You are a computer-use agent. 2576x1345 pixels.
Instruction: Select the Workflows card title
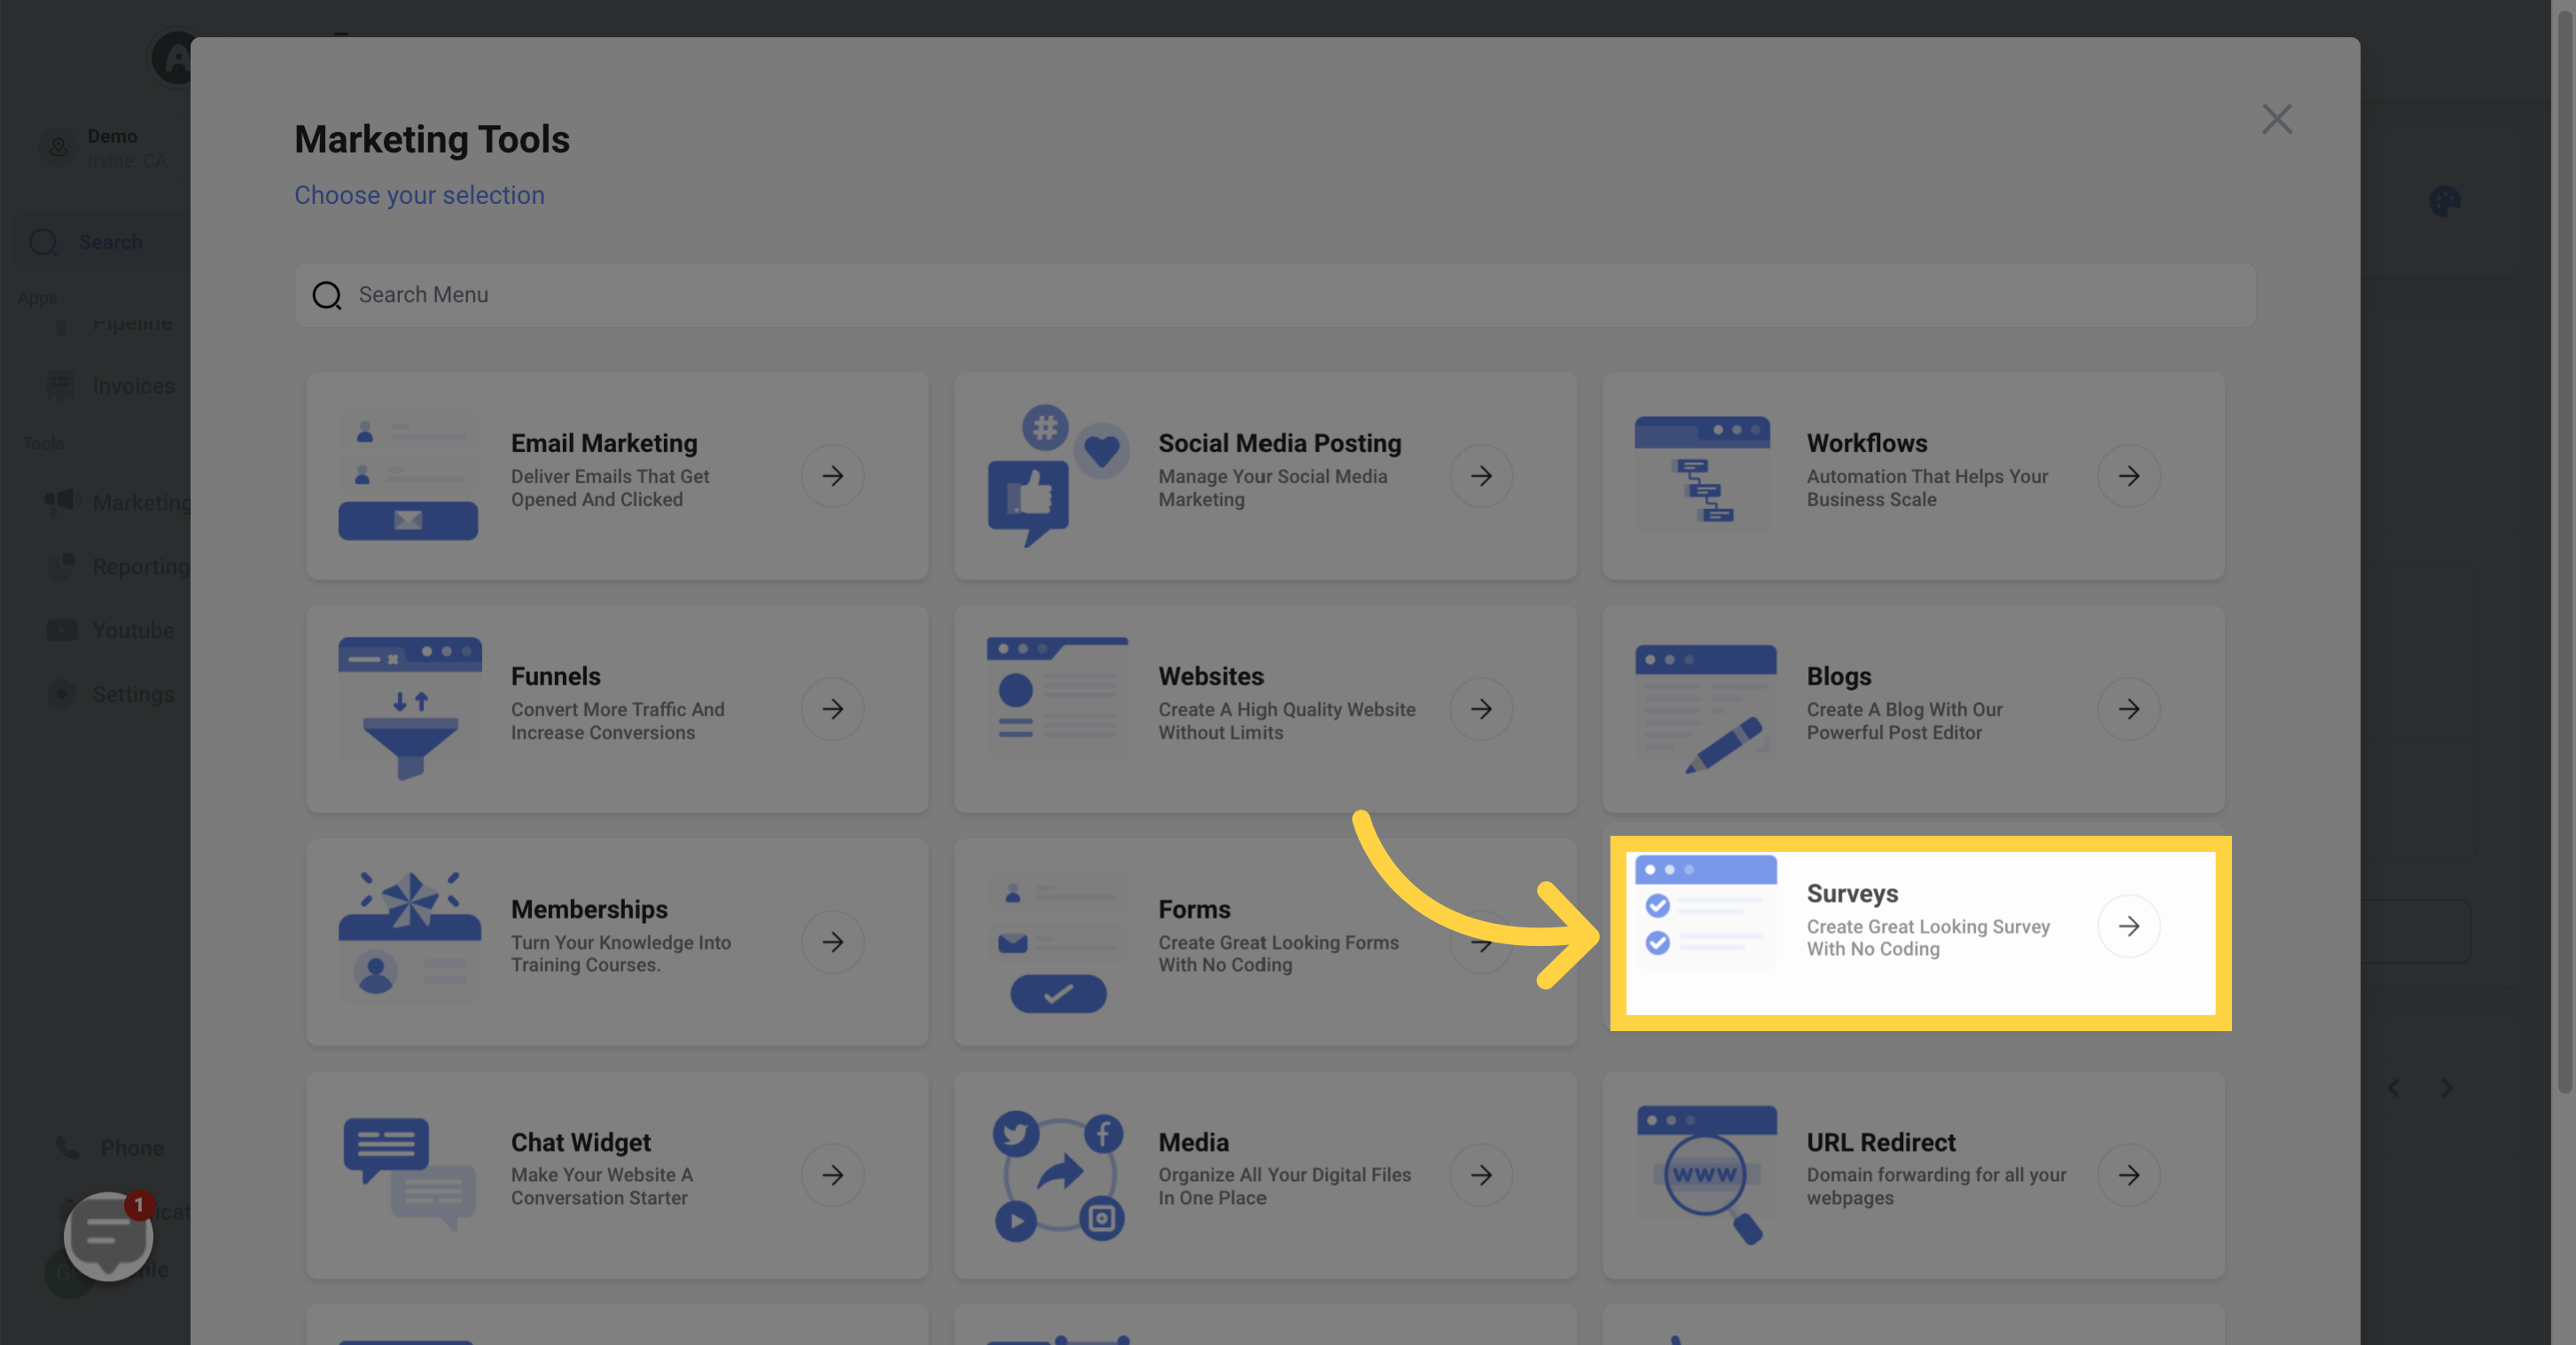point(1867,443)
